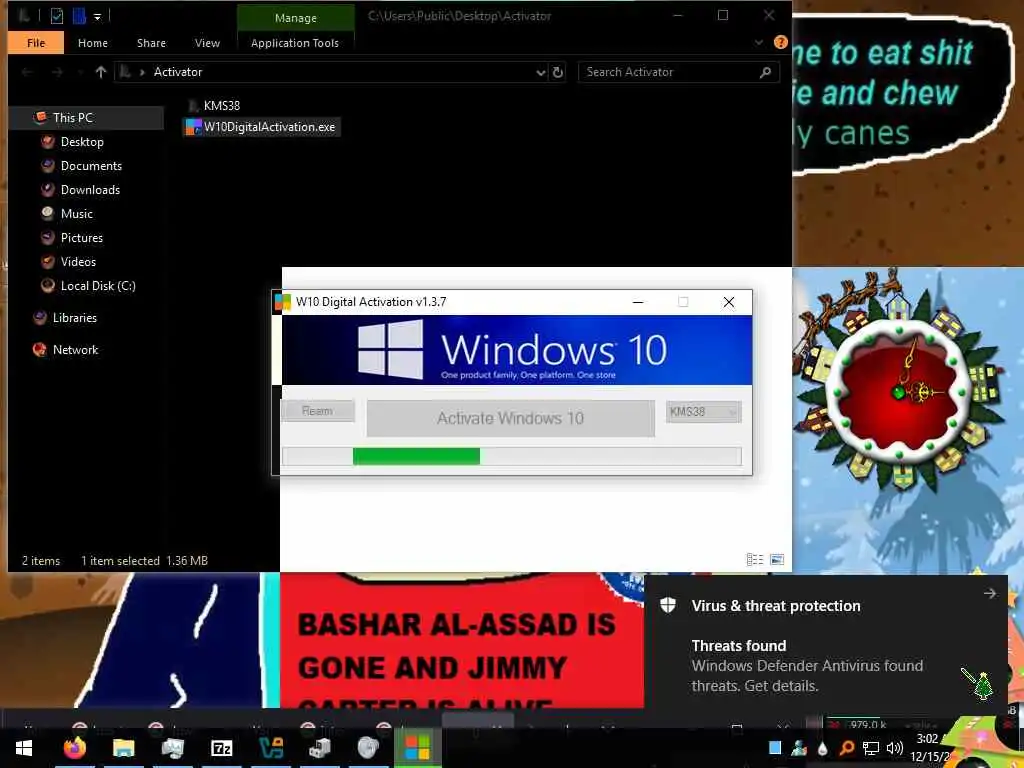
Task: Close the W10 Digital Activation window
Action: coord(729,302)
